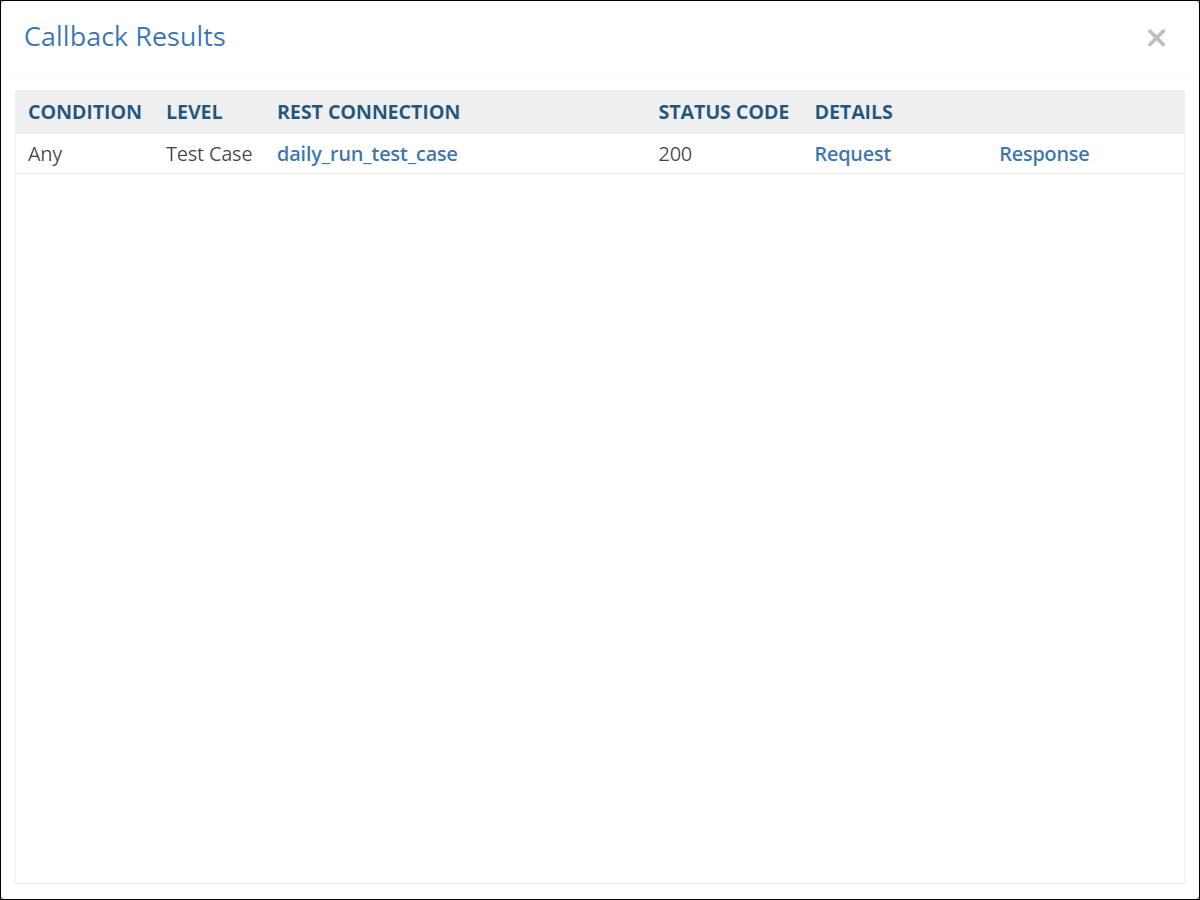
Task: Follow the REST connection name hyperlink
Action: tap(367, 154)
